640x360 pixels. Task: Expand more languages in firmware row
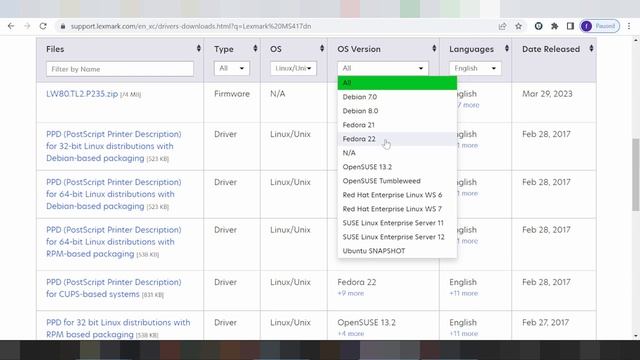468,105
